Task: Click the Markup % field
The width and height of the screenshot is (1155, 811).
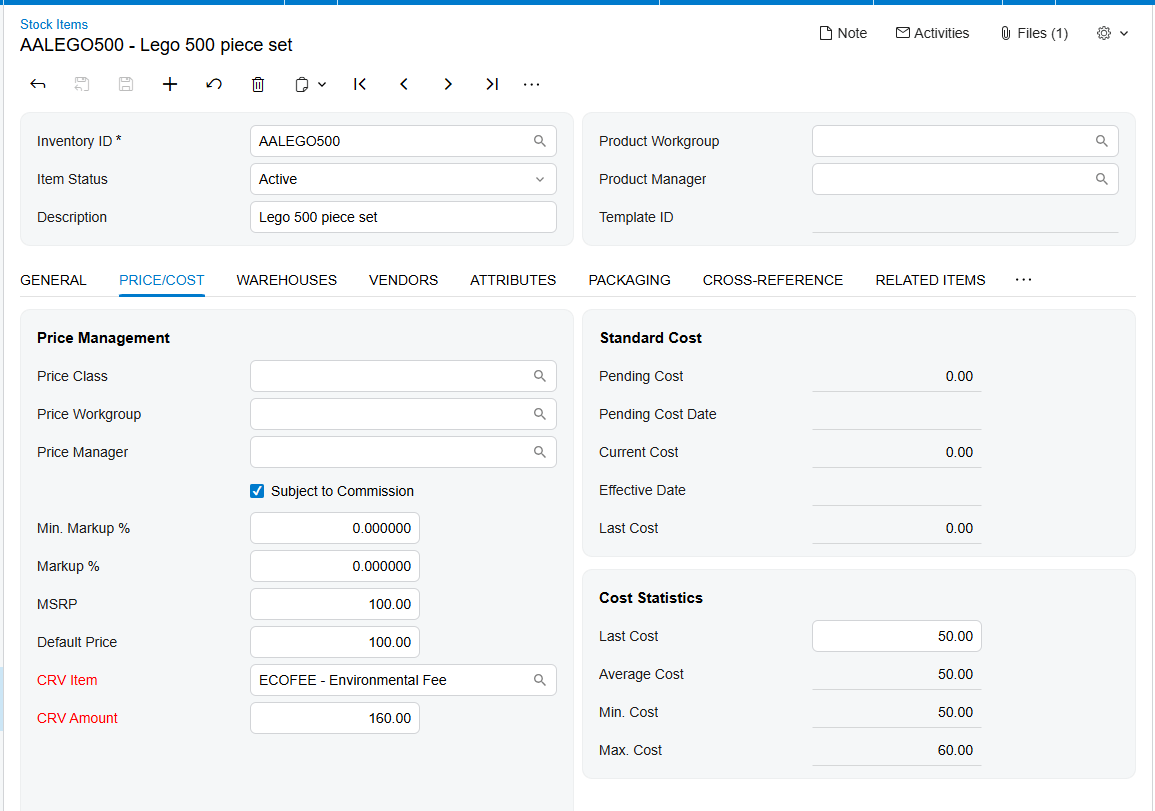Action: pos(335,566)
